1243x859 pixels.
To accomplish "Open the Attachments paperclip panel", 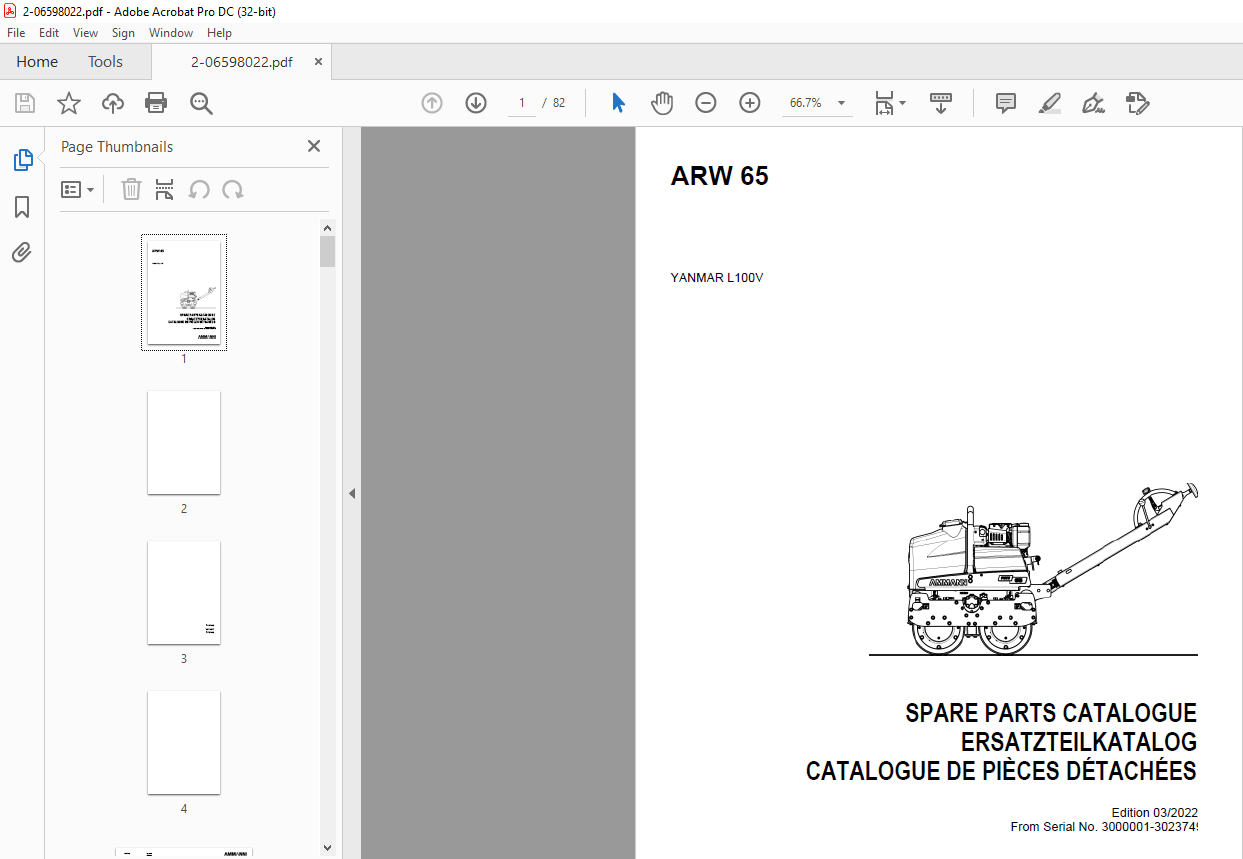I will tap(22, 252).
